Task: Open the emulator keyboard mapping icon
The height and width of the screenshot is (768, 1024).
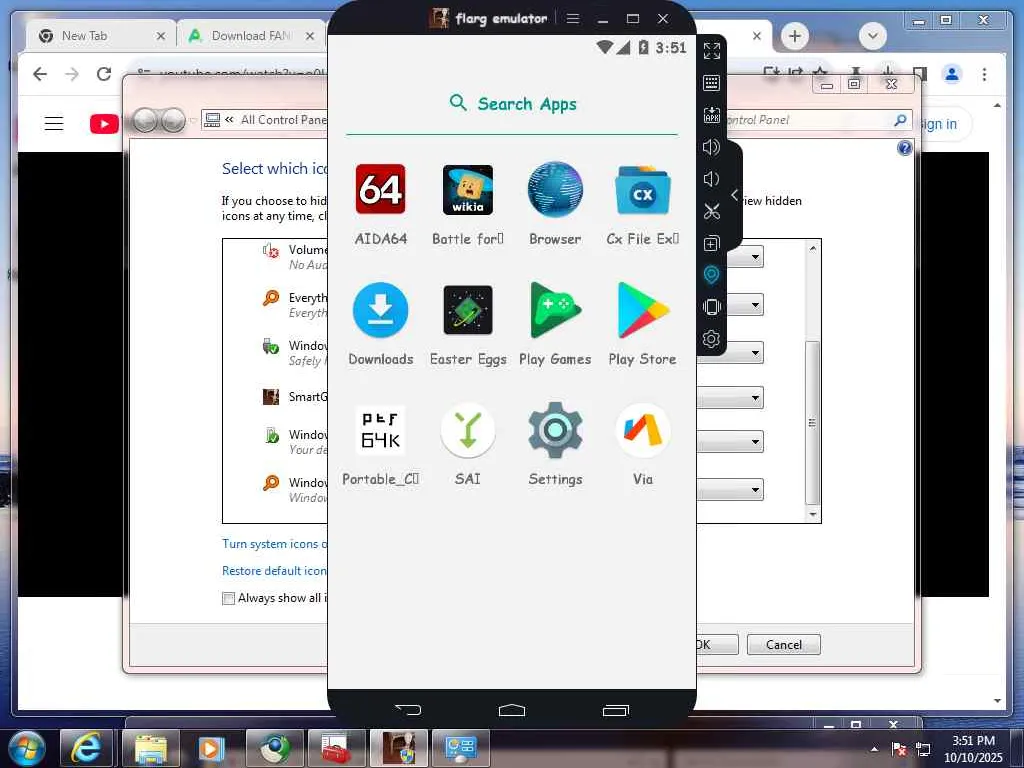Action: (711, 82)
